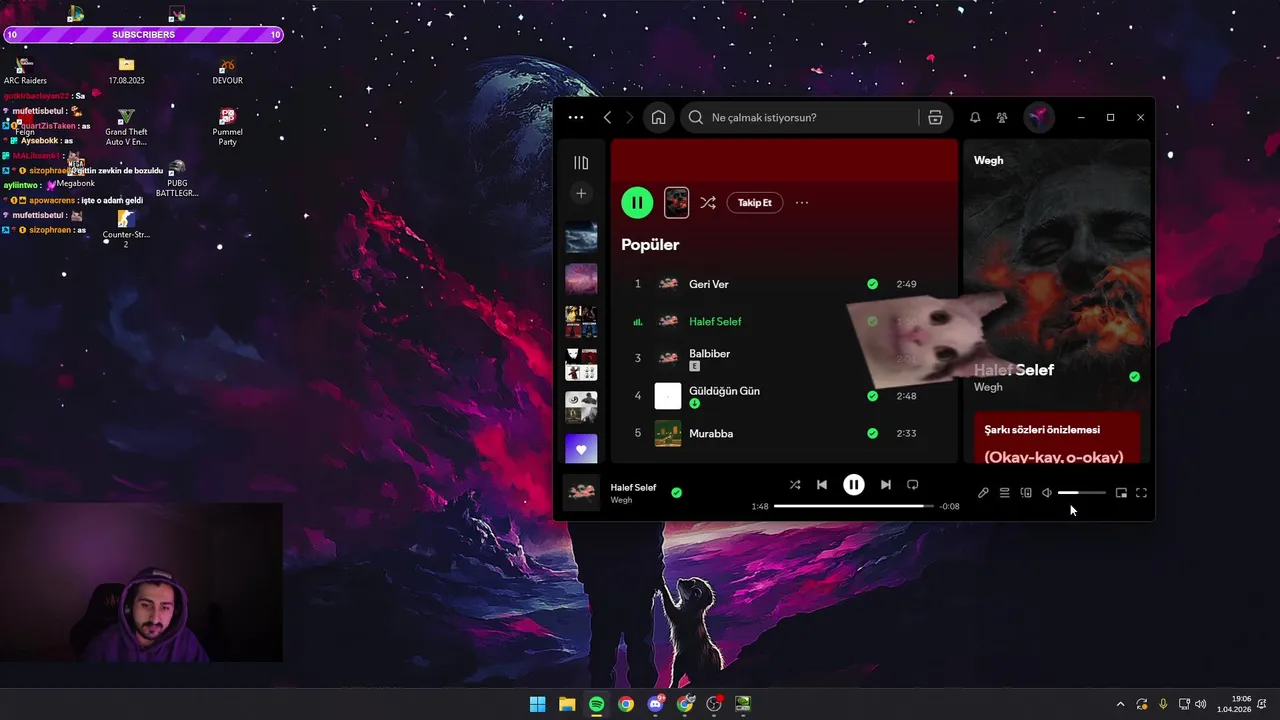Click the Takip Et button

coord(755,202)
